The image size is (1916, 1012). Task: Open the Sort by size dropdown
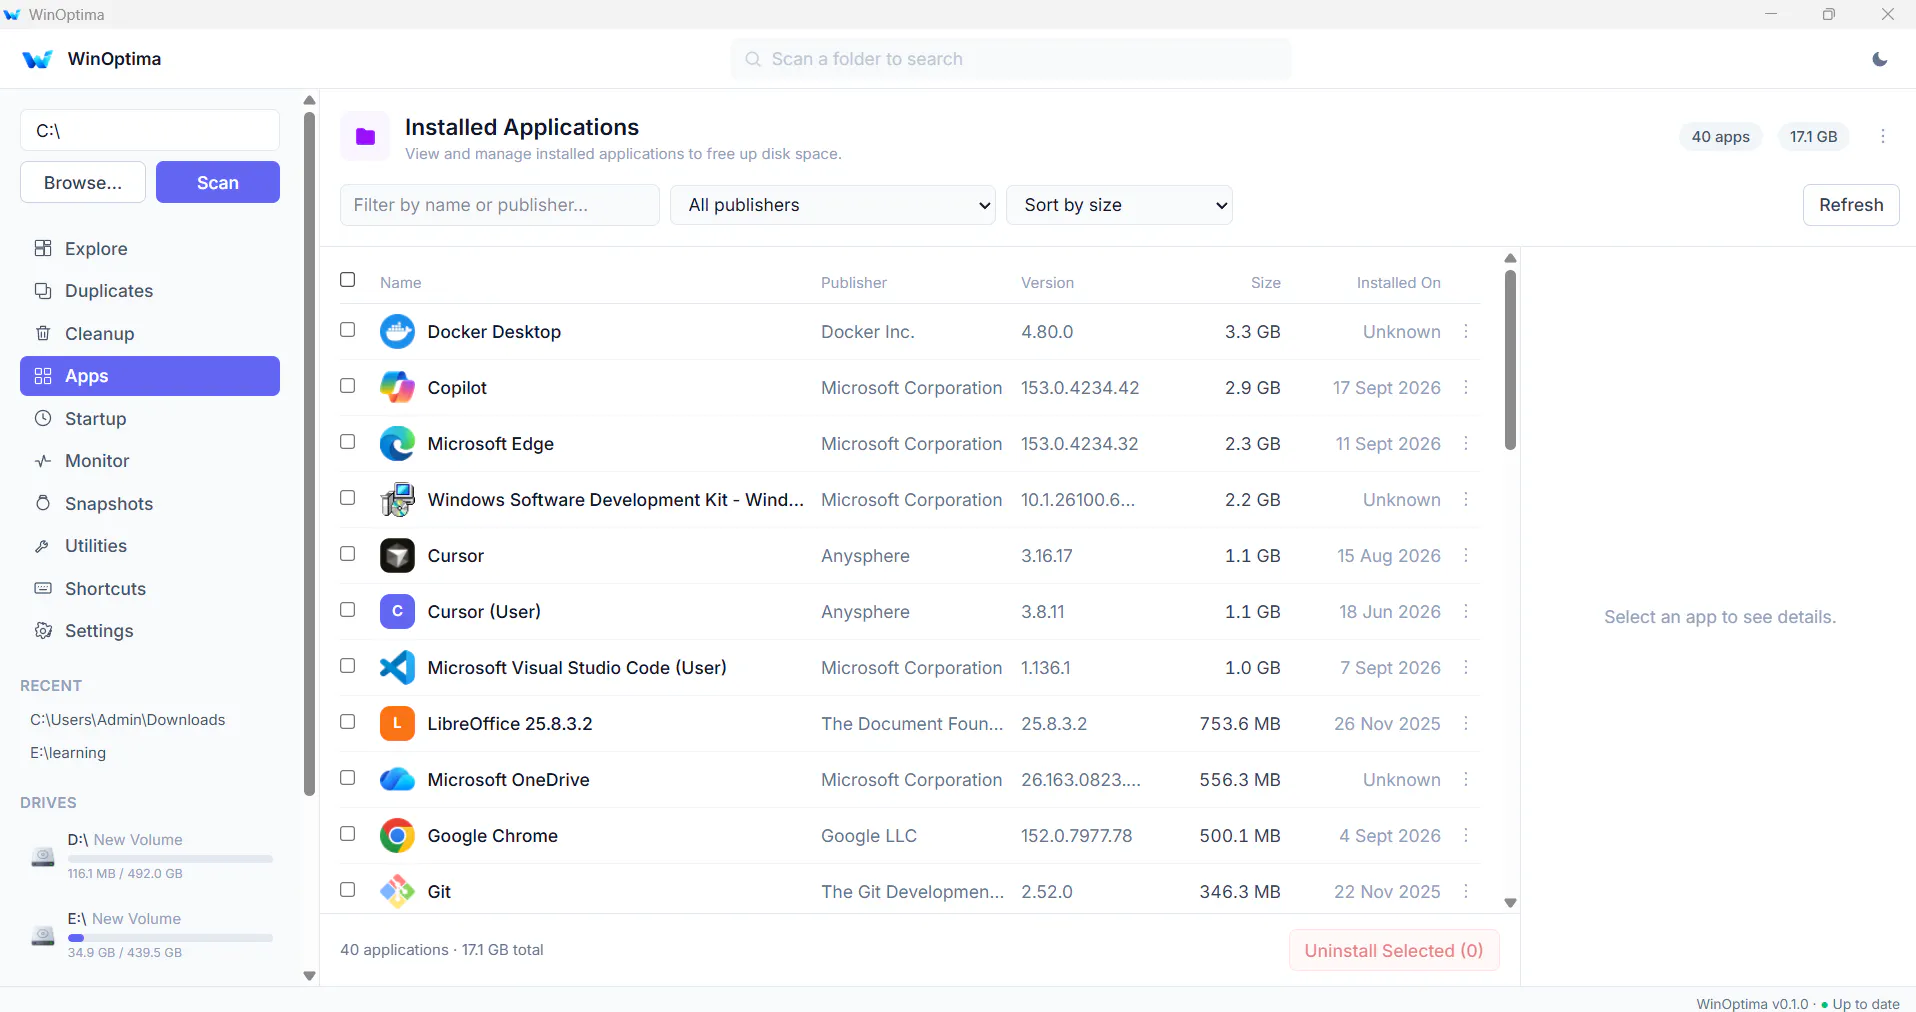(x=1119, y=205)
